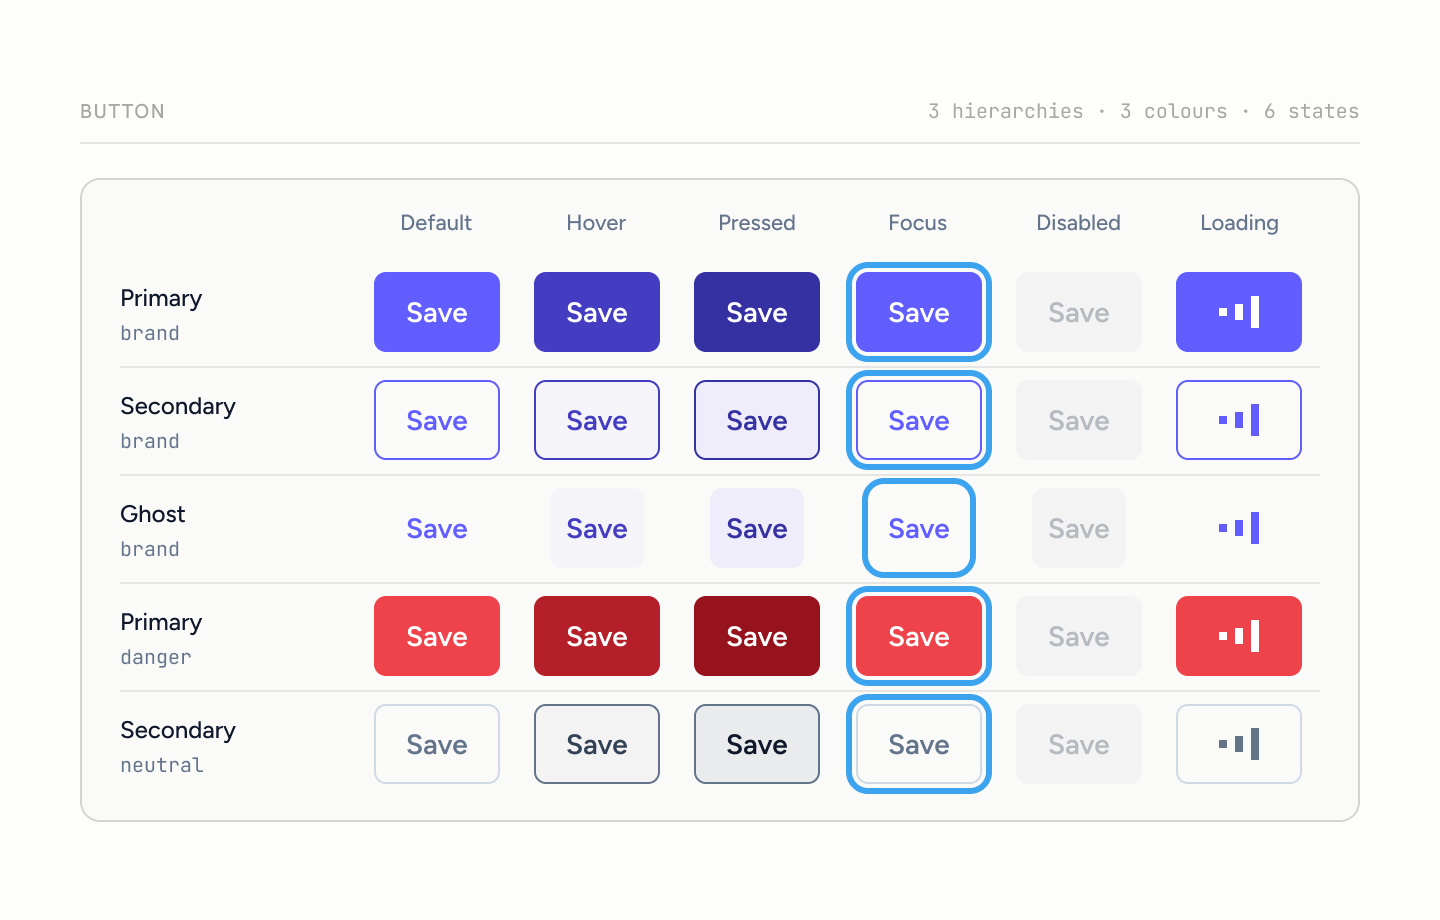
Task: Click Ghost brand Disabled Save button
Action: tap(1079, 528)
